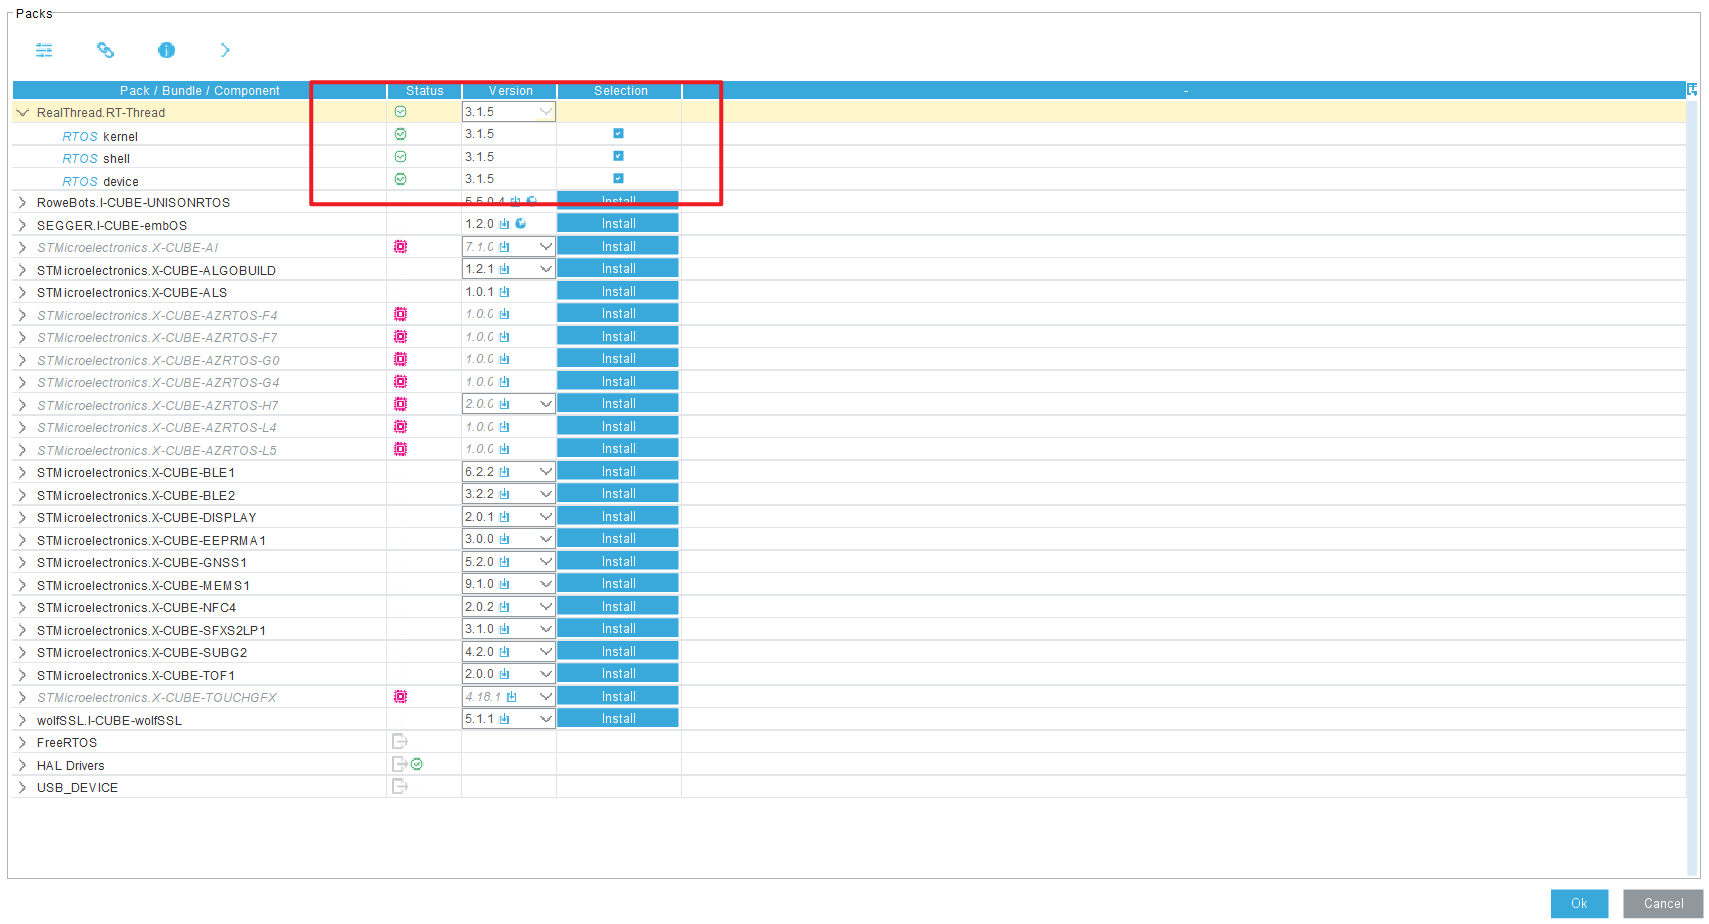Screen dimensions: 1709x924
Task: Click download icon beside X-CUBE-ALS version 1.0.1
Action: [504, 292]
